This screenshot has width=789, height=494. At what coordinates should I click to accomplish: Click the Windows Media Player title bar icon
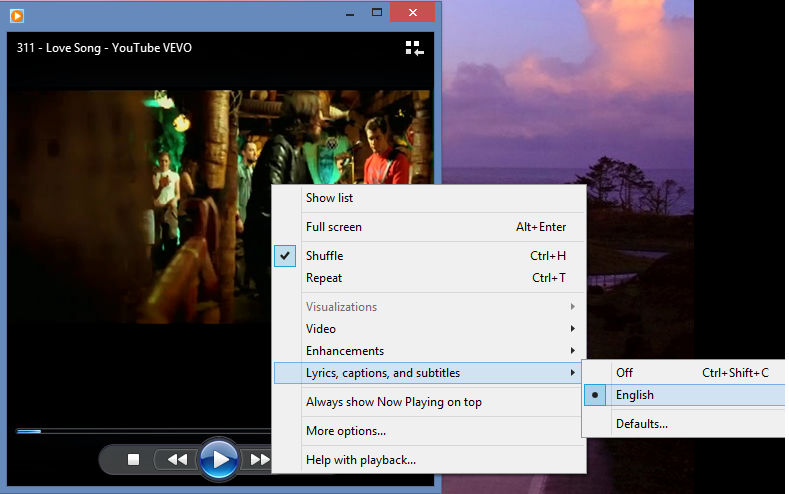tap(17, 16)
